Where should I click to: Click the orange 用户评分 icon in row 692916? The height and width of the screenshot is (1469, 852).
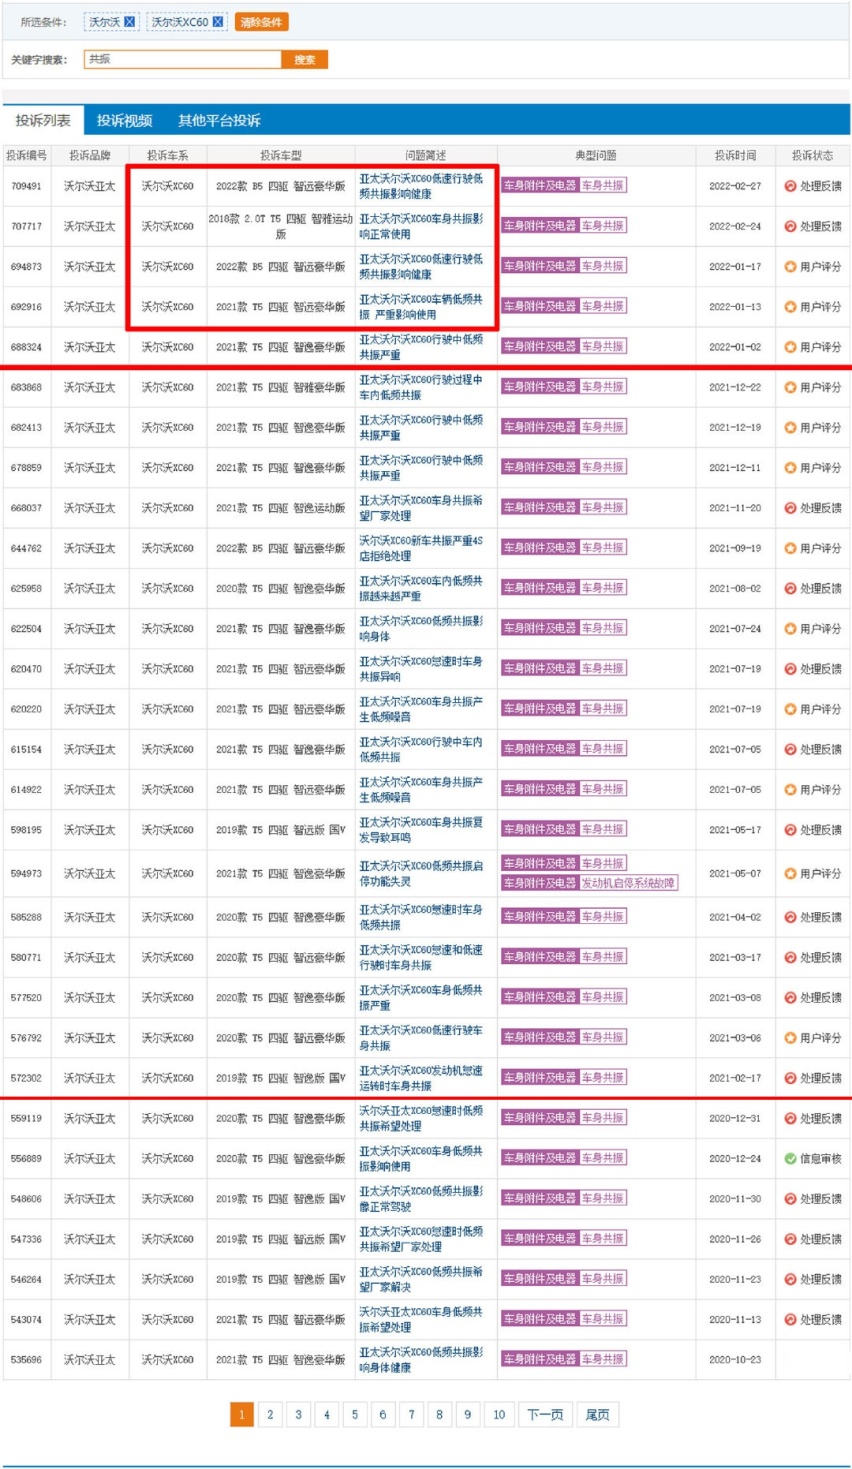tap(790, 307)
